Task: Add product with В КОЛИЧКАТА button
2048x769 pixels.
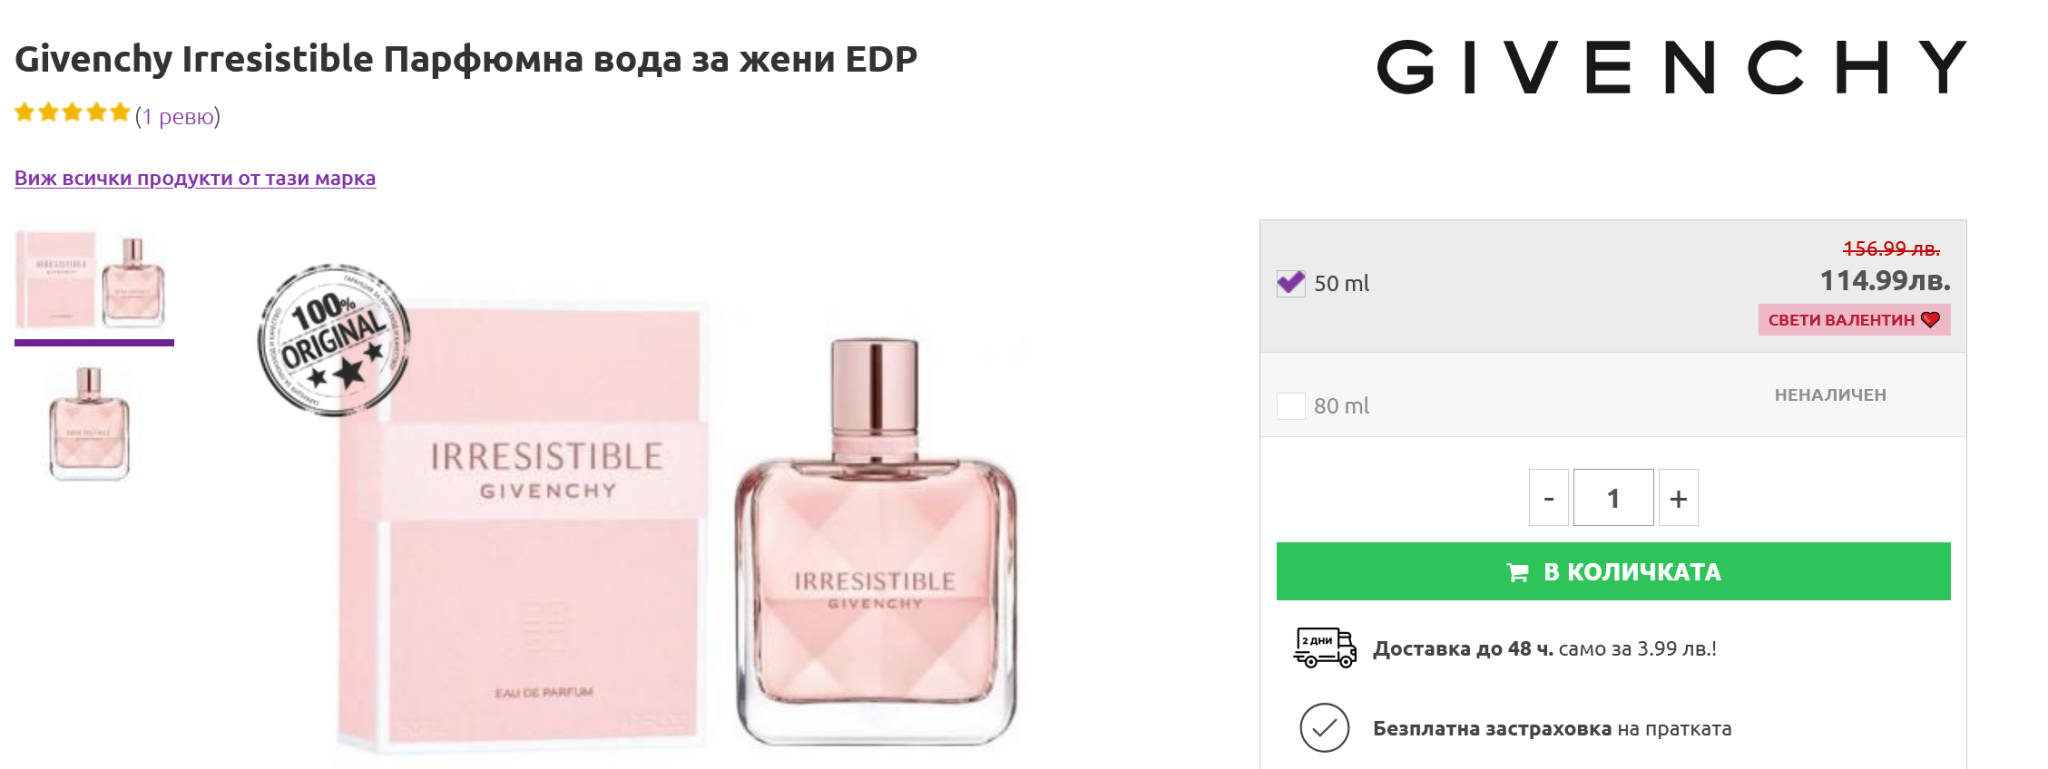Action: [1613, 571]
